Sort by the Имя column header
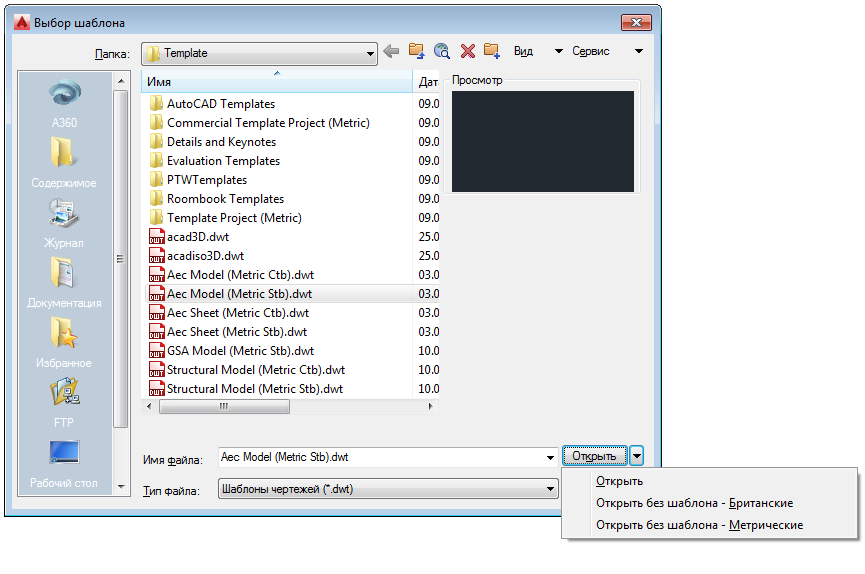 [277, 82]
